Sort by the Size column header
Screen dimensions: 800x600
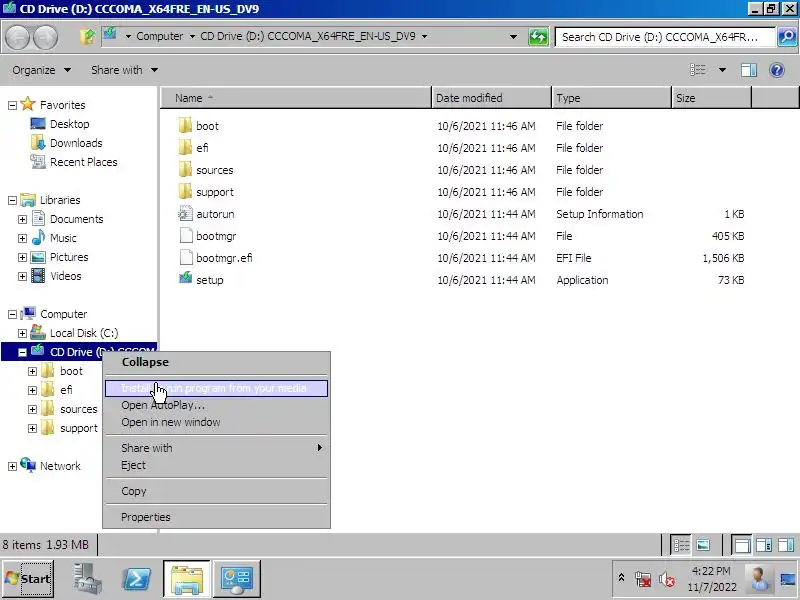[x=712, y=98]
